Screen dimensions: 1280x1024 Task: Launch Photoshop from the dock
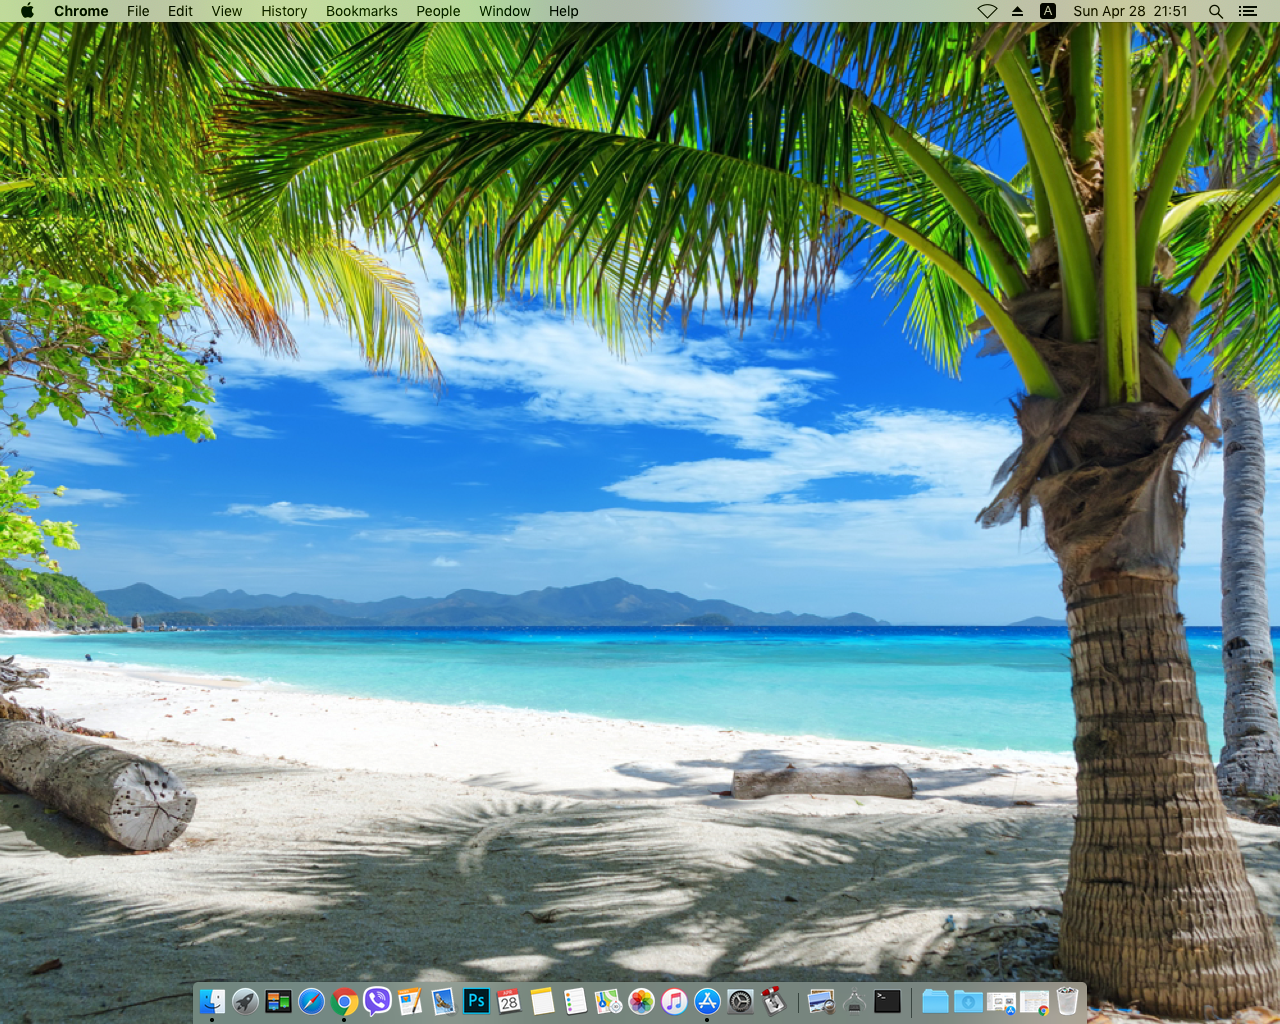476,1001
